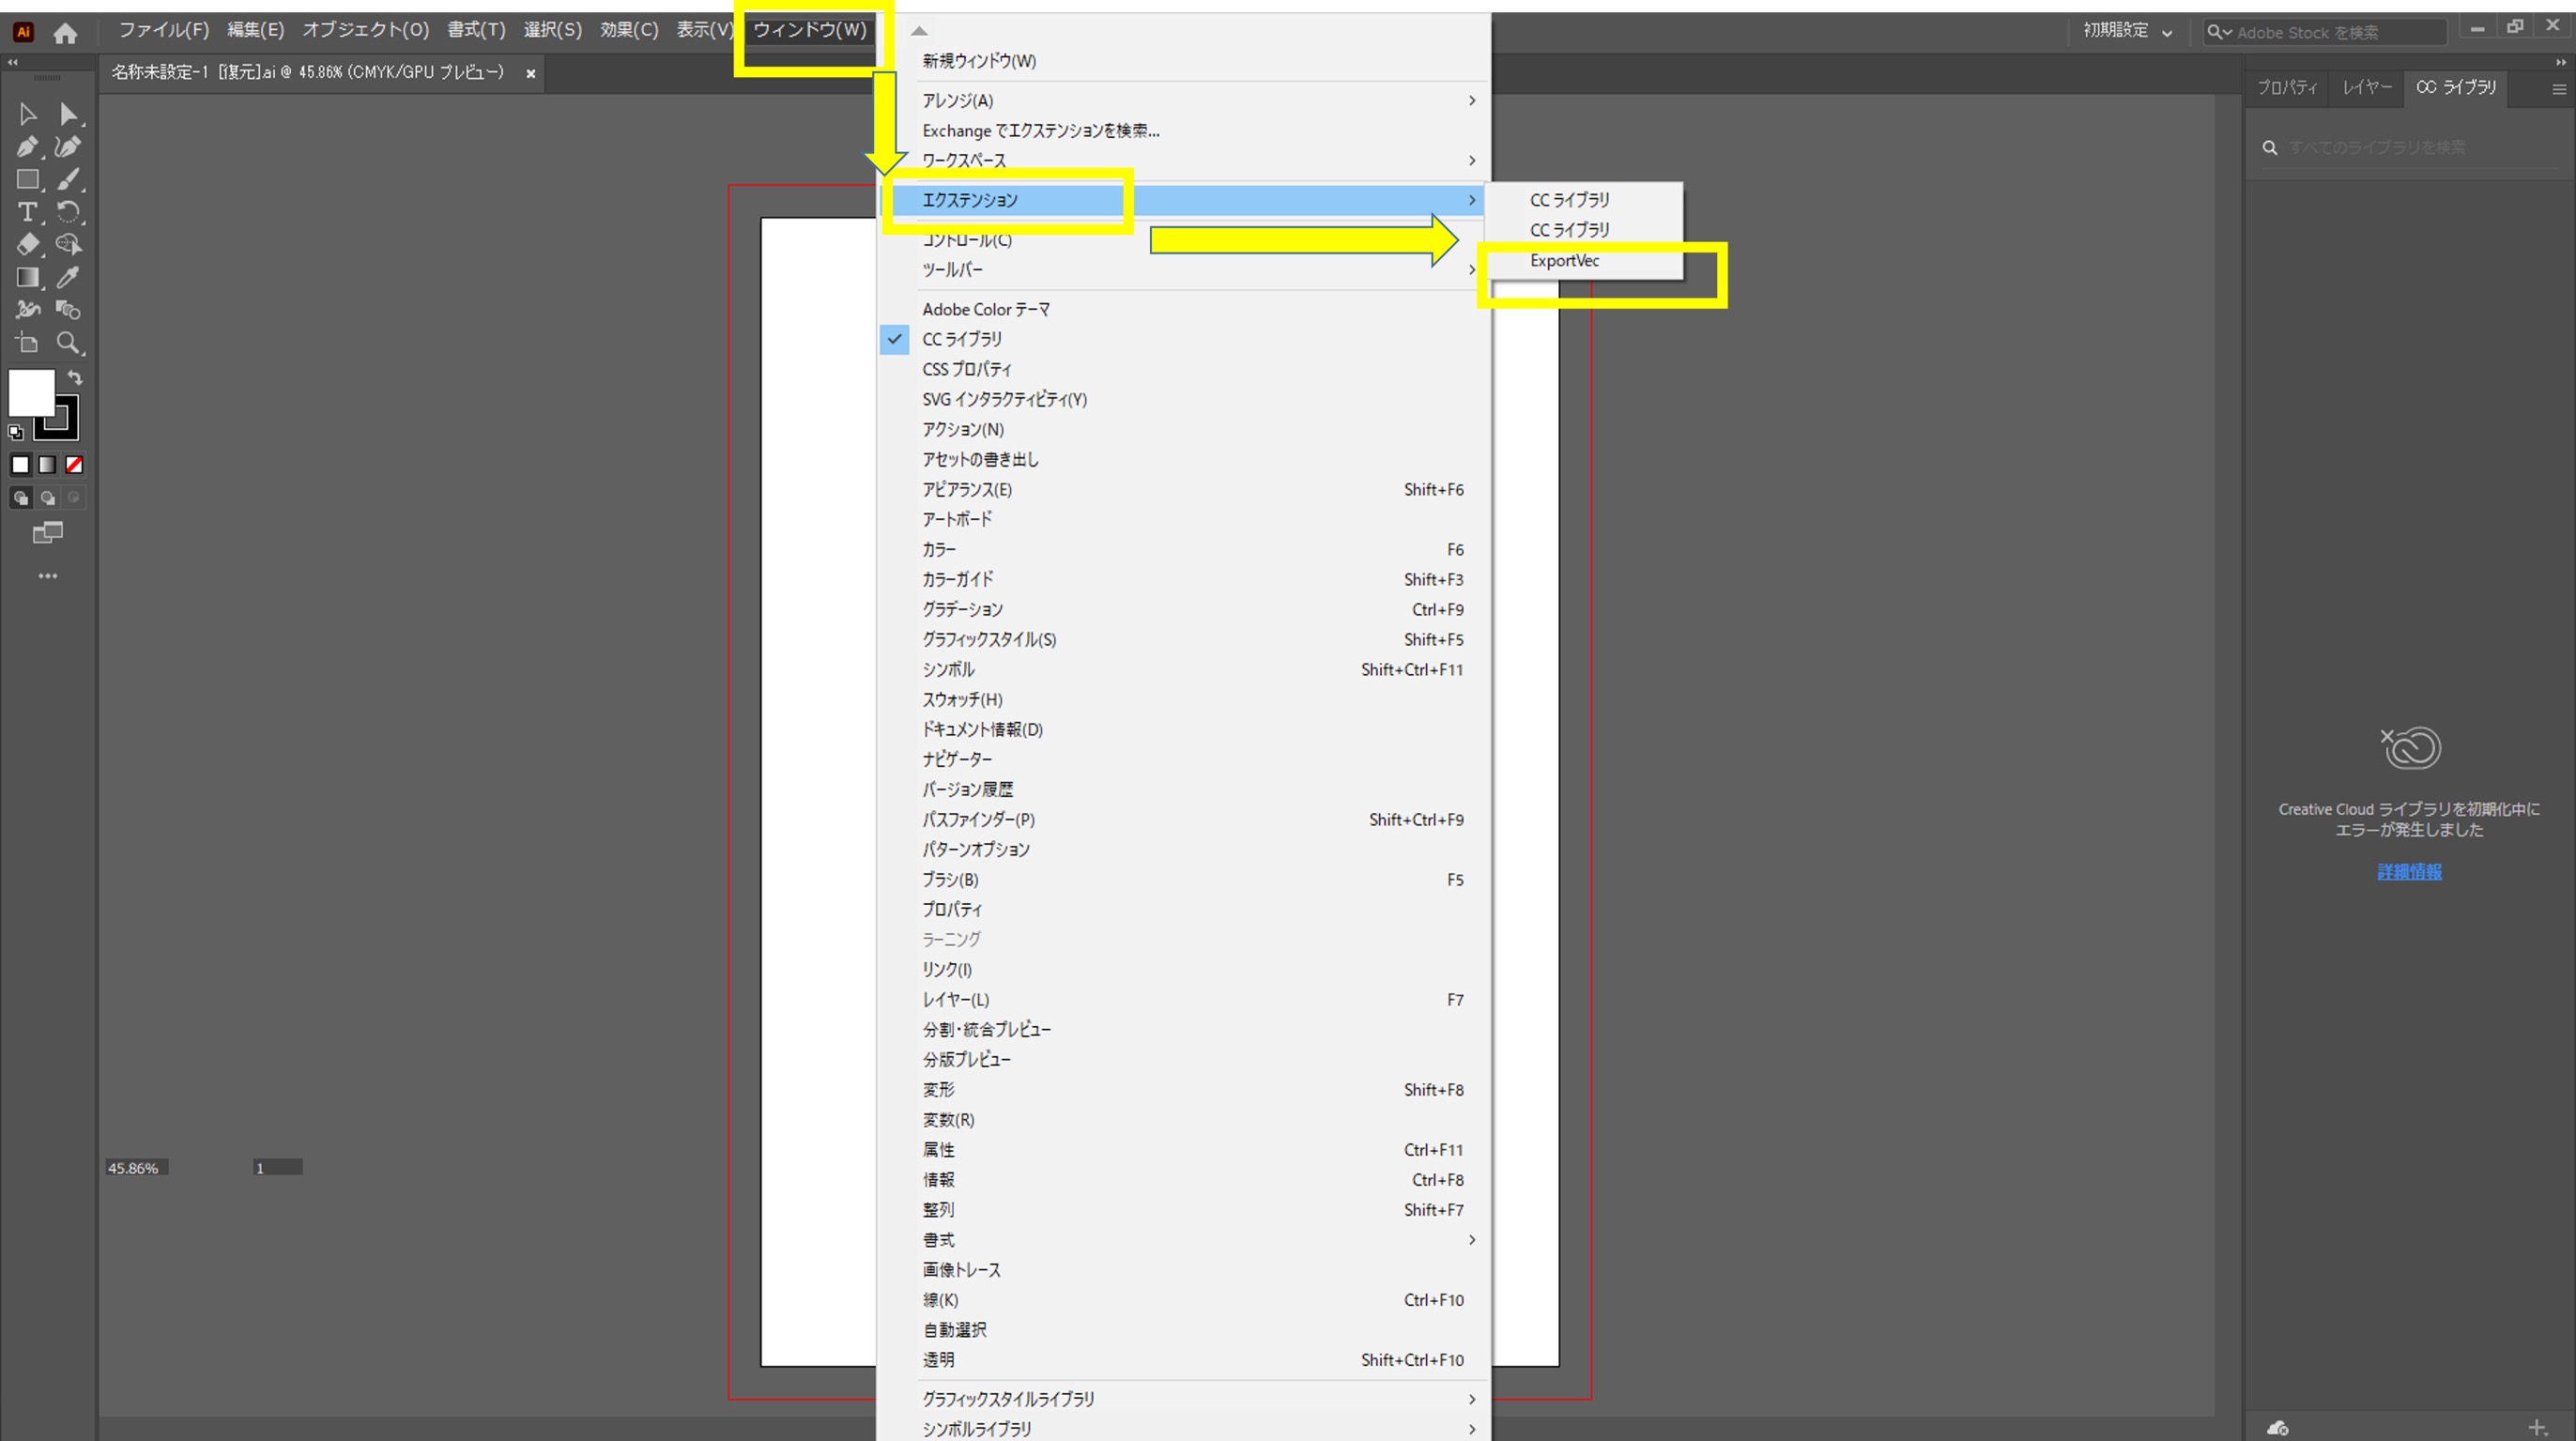Viewport: 2576px width, 1441px height.
Task: Toggle the CC ライブラリ checkmark in the menu
Action: click(894, 339)
